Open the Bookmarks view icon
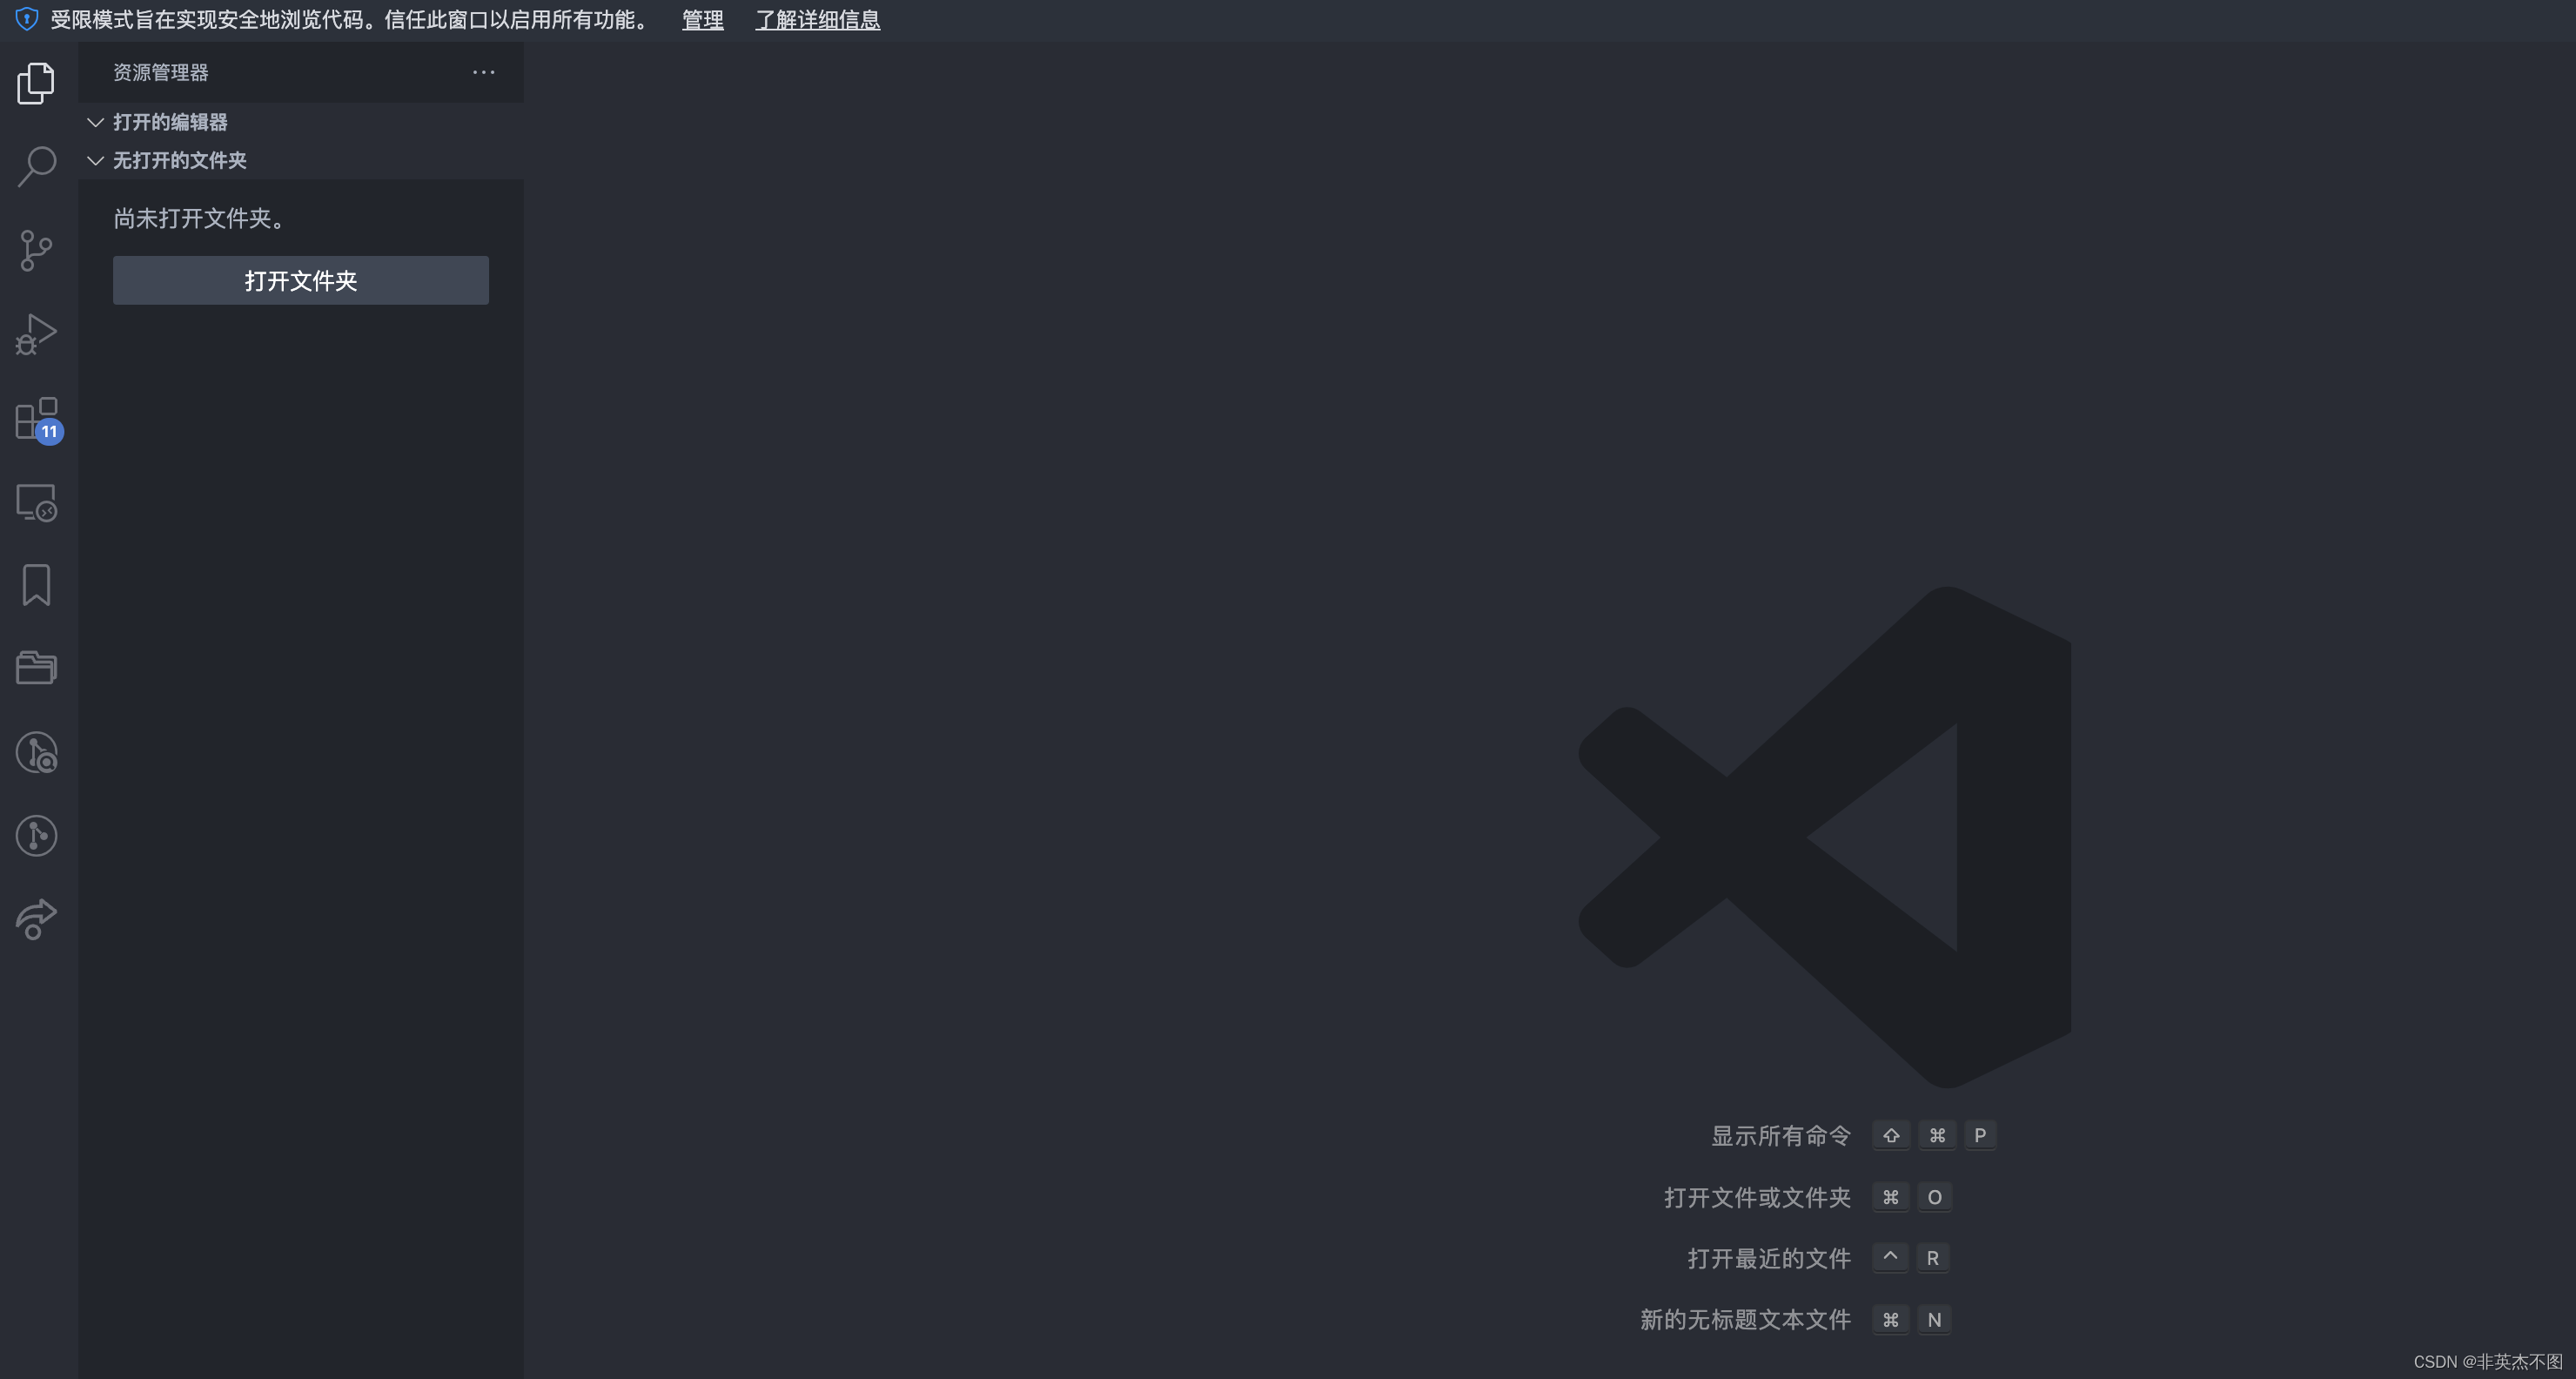2576x1379 pixels. (x=36, y=585)
